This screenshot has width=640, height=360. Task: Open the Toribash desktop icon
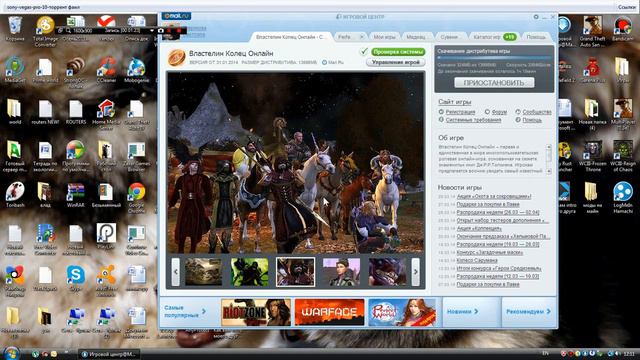(15, 195)
